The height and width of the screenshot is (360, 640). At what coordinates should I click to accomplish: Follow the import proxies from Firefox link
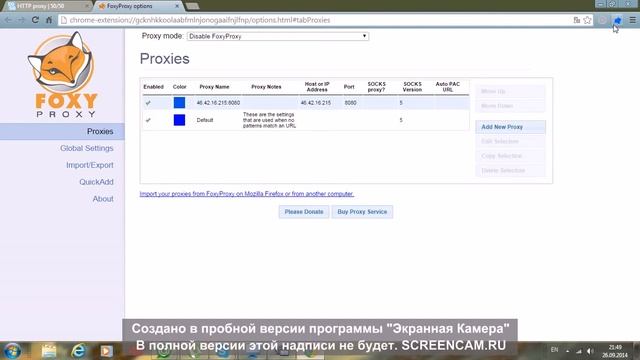point(247,194)
